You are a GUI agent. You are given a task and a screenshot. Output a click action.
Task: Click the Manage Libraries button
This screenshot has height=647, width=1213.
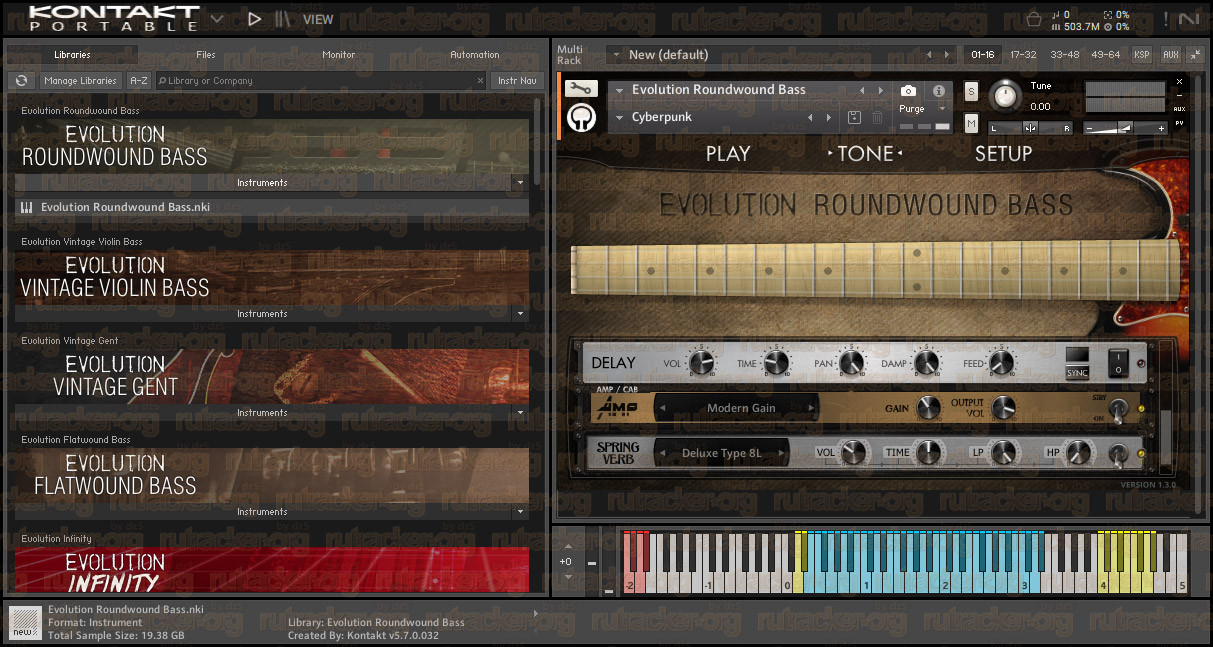coord(80,81)
